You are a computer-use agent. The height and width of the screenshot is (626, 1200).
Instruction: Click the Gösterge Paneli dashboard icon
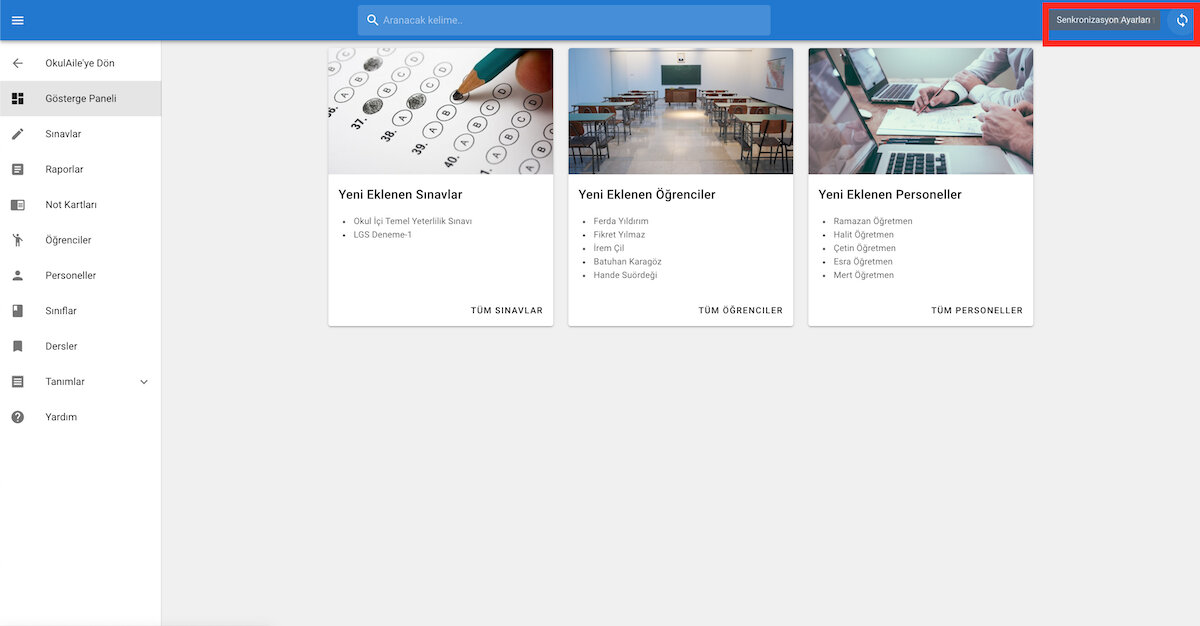click(17, 98)
